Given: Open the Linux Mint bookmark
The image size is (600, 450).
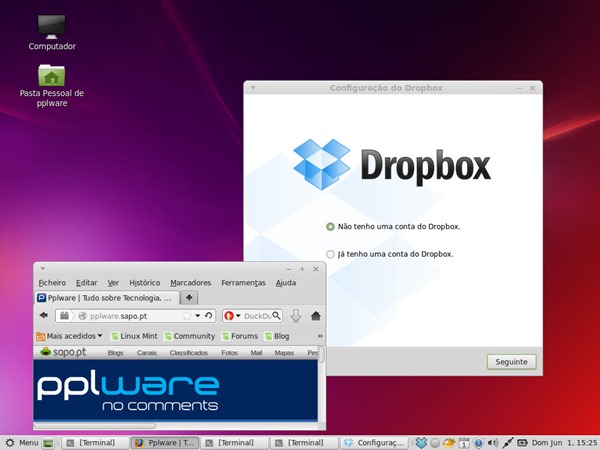Looking at the screenshot, I should [134, 336].
